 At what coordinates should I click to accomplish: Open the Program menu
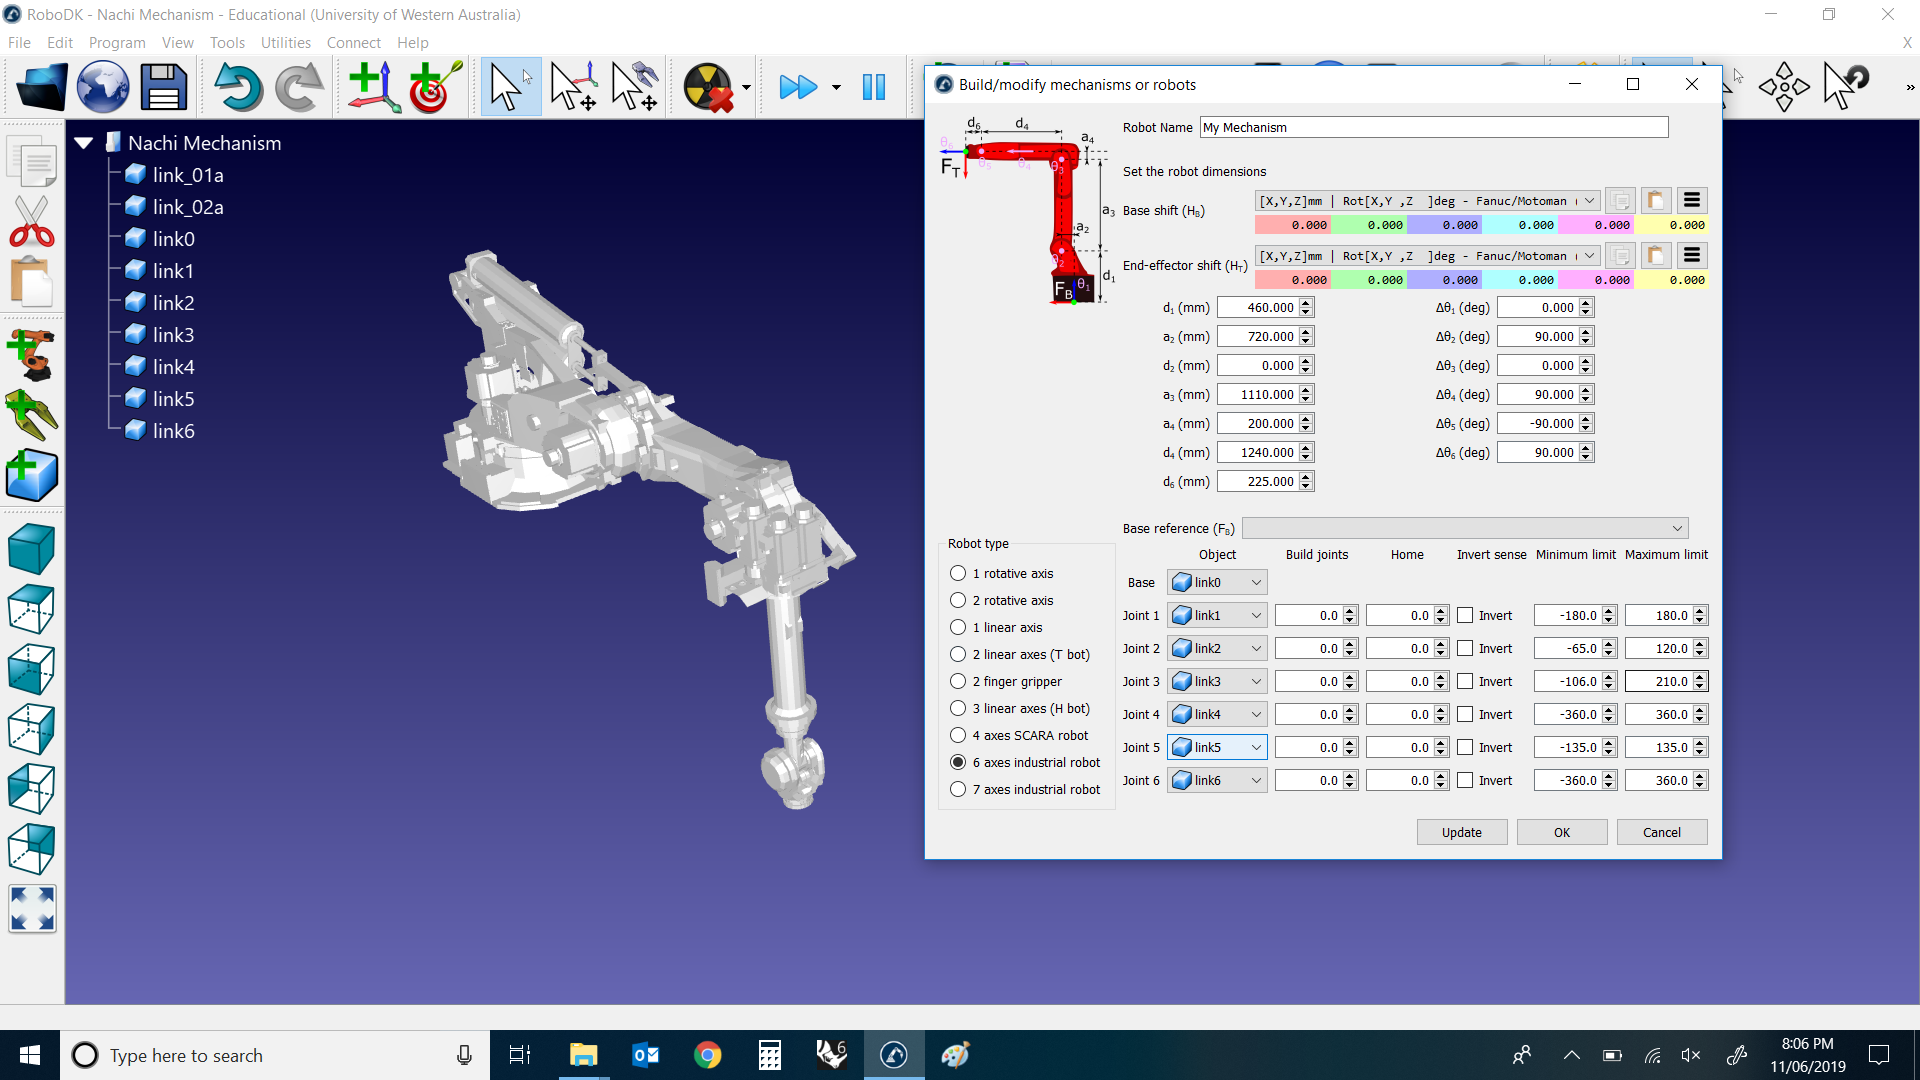tap(117, 42)
